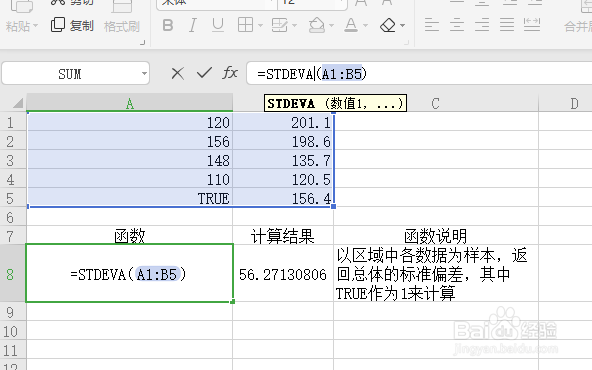The width and height of the screenshot is (592, 370).
Task: Click cell containing 148
Action: click(130, 160)
